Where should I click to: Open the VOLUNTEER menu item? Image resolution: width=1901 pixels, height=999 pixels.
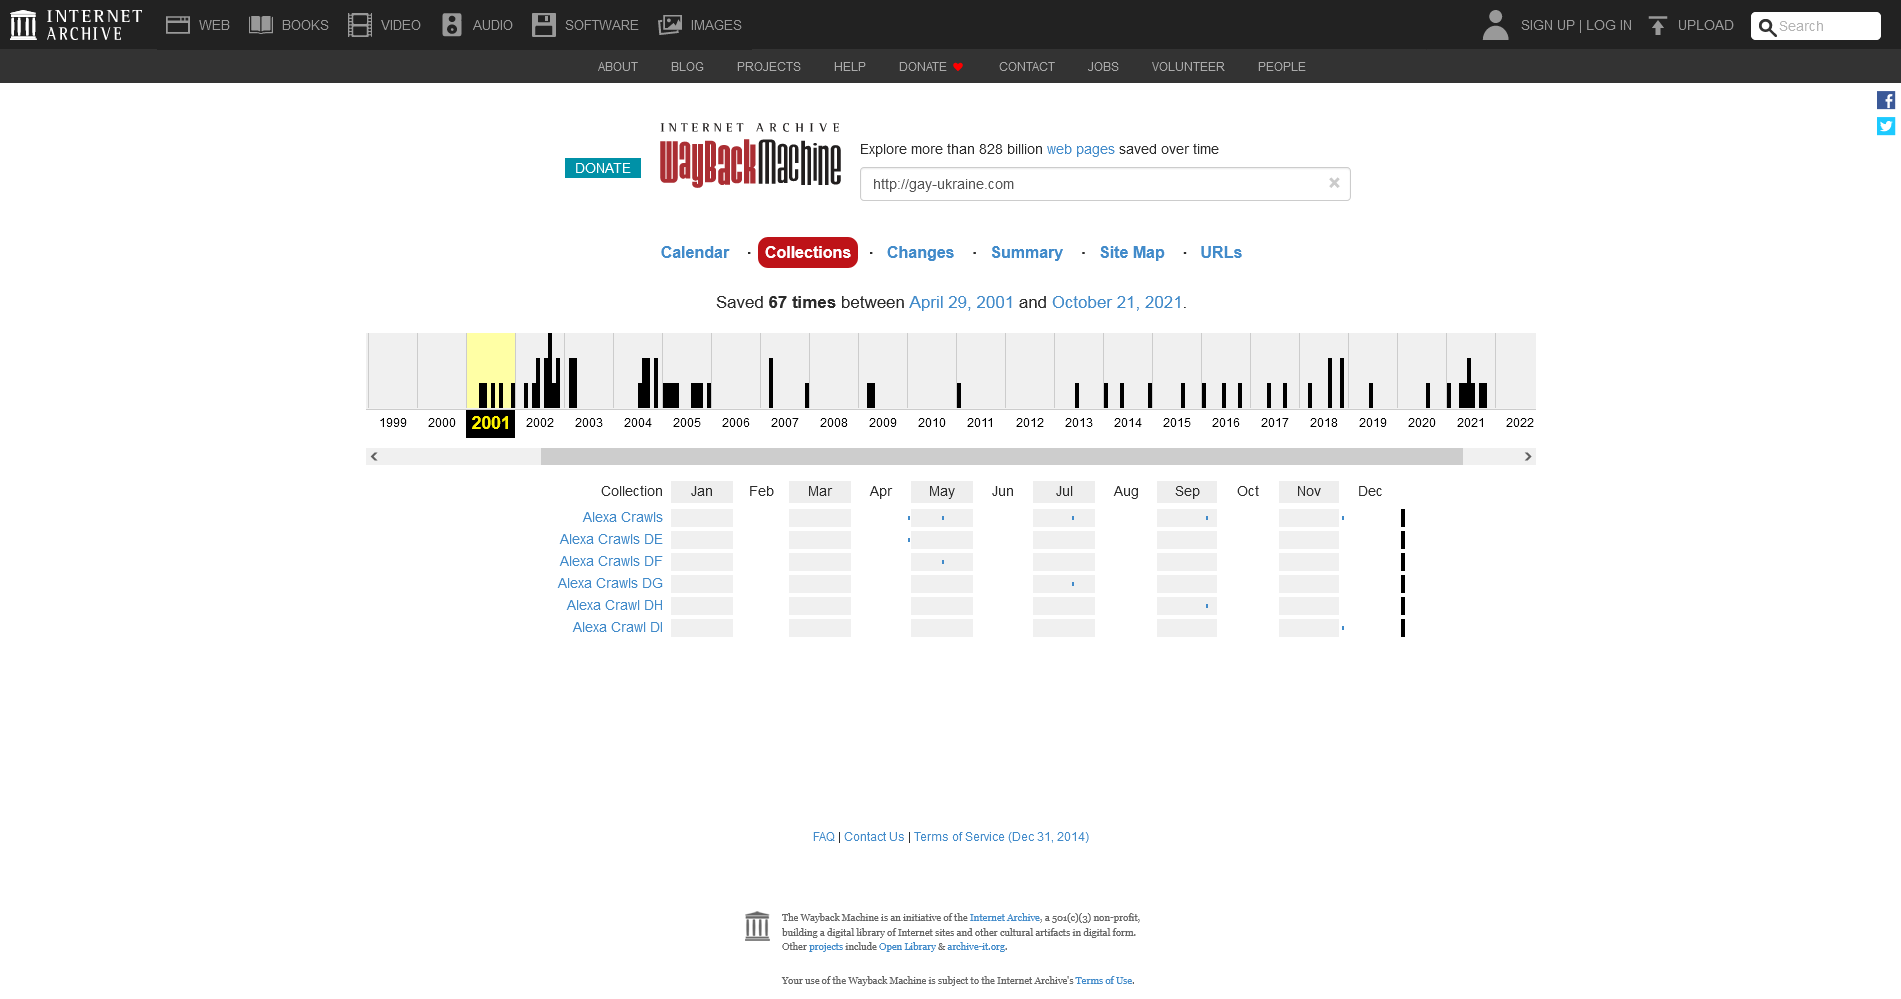coord(1188,67)
